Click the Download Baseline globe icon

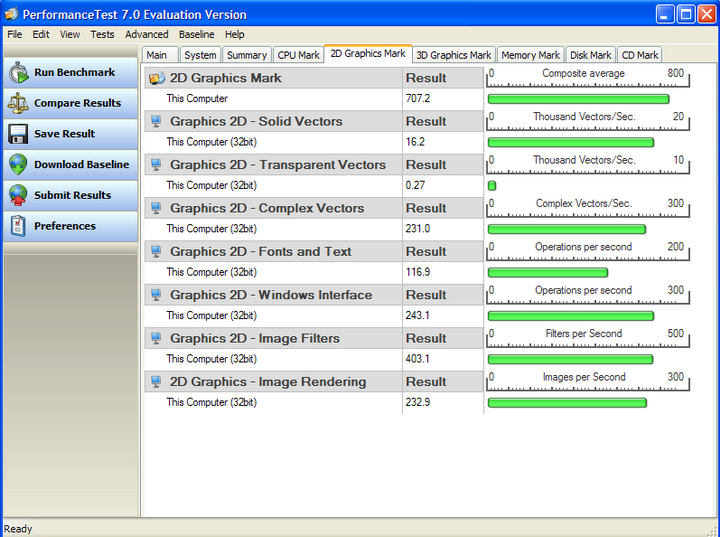click(18, 164)
